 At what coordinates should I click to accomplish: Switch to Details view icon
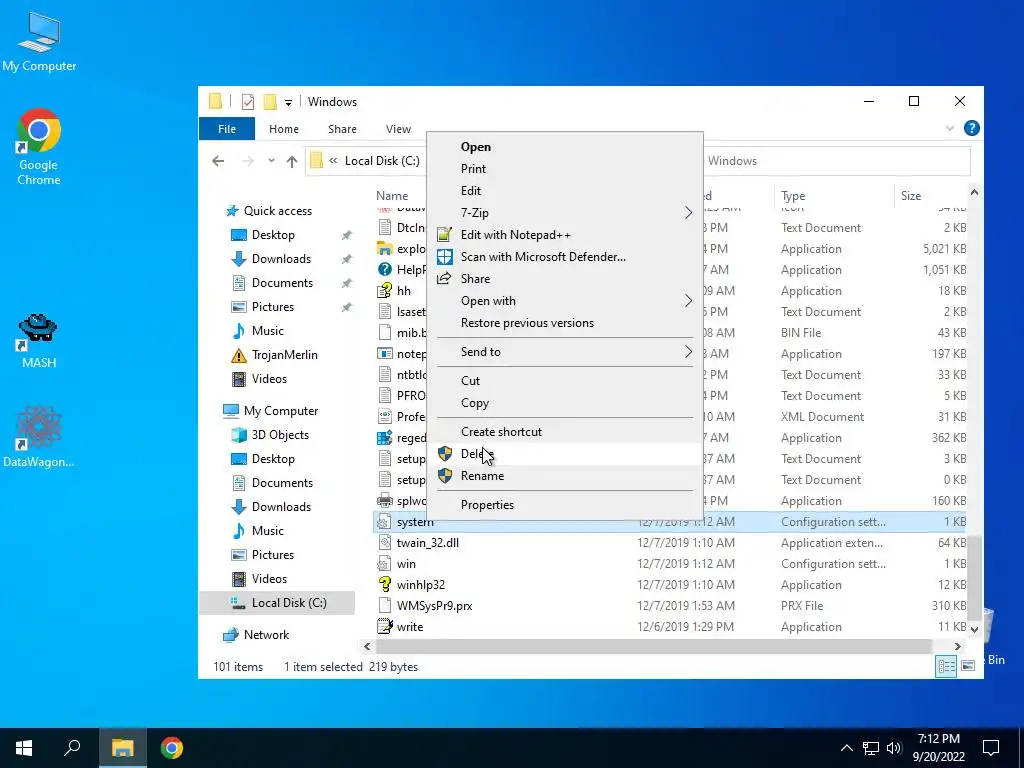click(946, 666)
